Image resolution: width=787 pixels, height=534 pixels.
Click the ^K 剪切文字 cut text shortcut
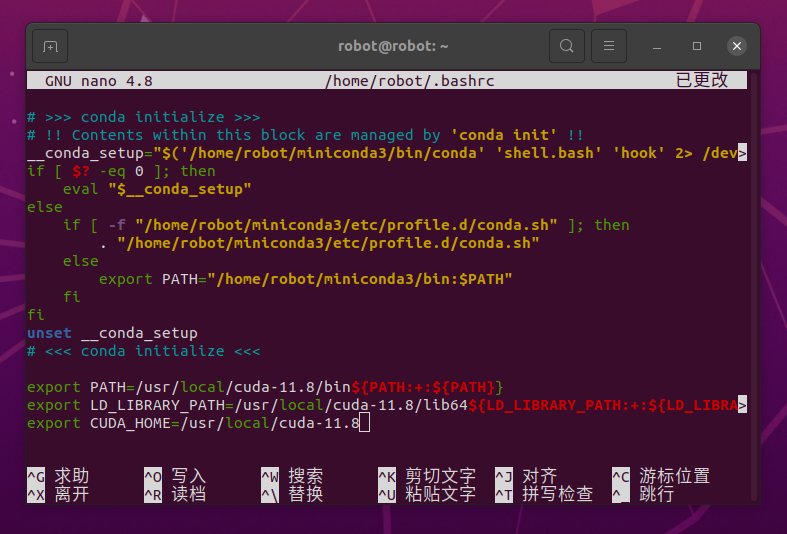(427, 476)
